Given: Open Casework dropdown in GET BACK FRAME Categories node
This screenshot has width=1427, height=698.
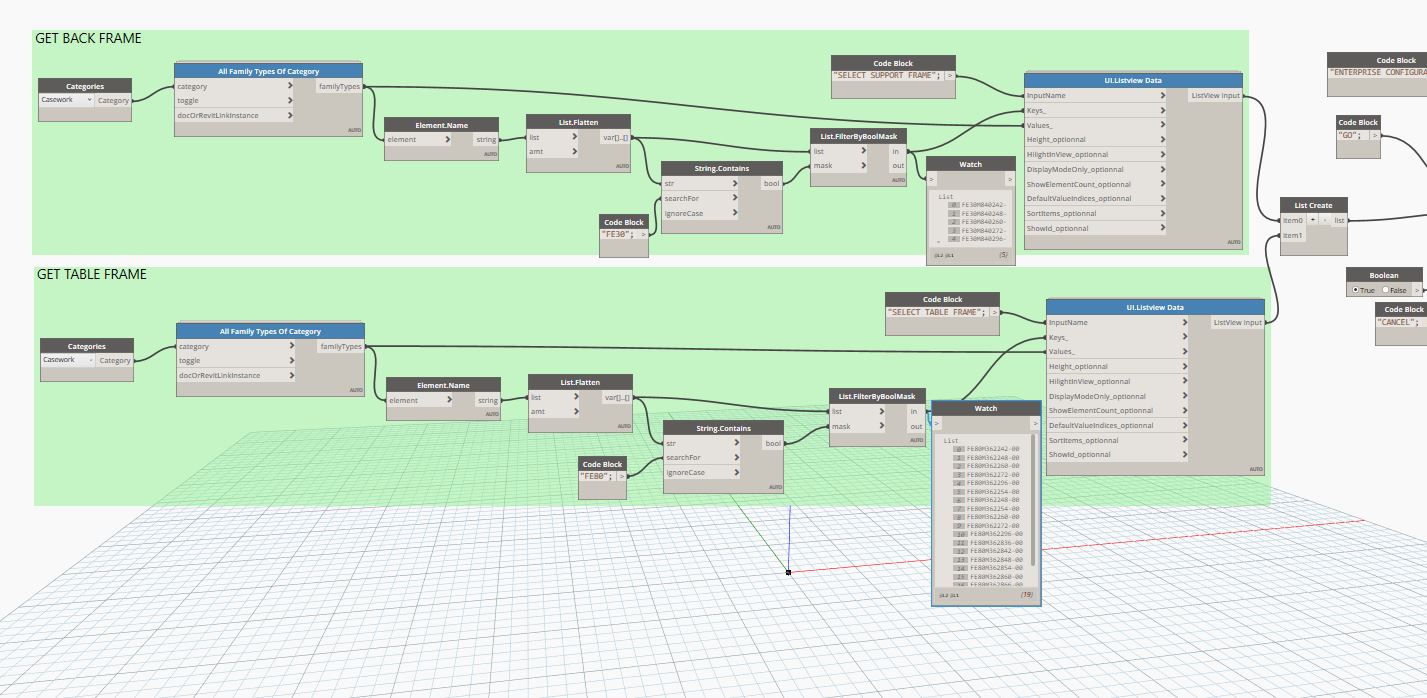Looking at the screenshot, I should pos(67,100).
